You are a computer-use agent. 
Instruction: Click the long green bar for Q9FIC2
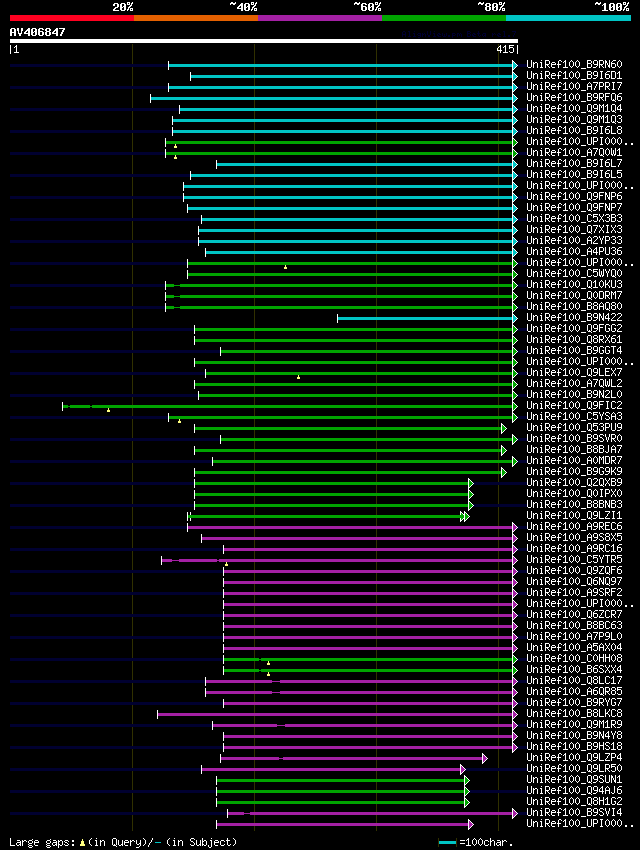click(290, 406)
